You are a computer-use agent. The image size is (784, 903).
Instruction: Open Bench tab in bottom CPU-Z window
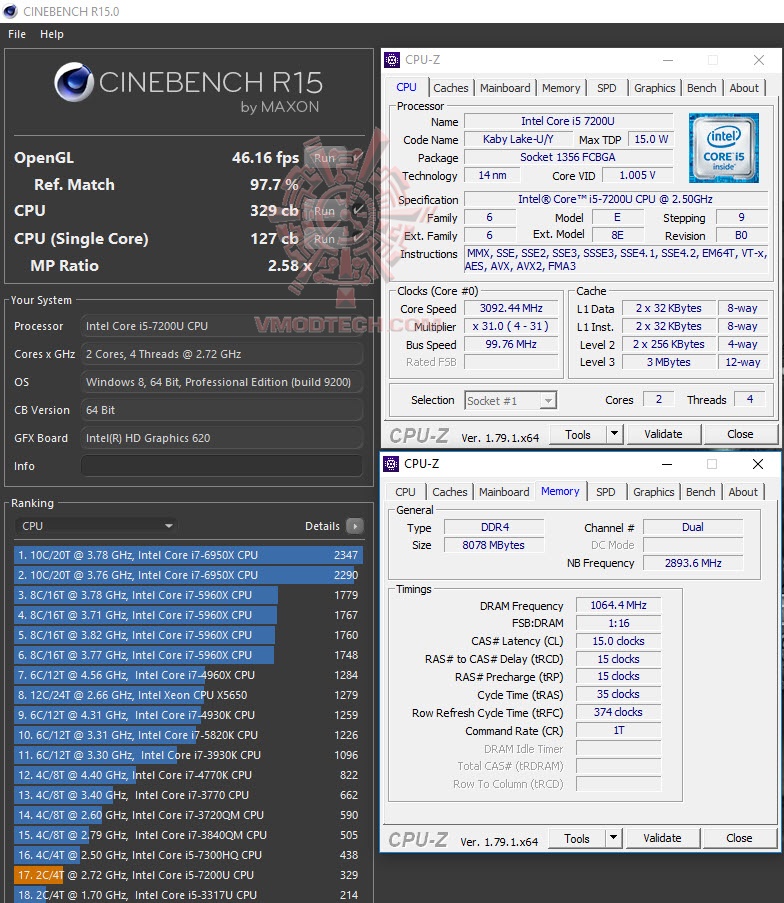(700, 492)
